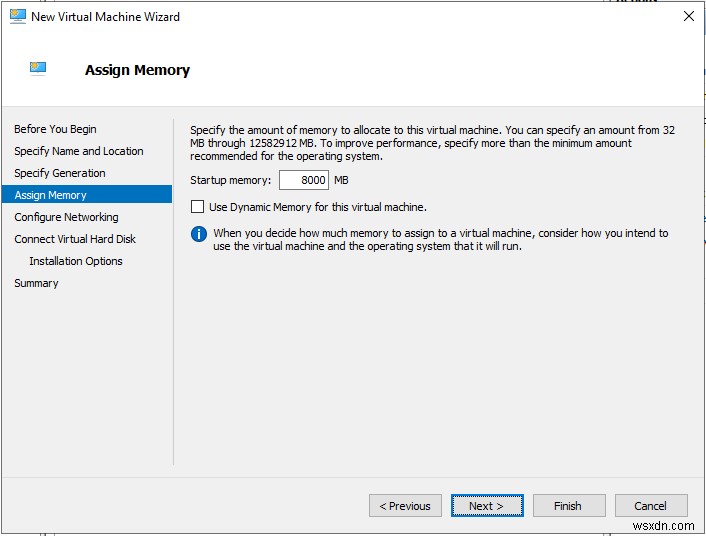Open Specify Name and Location step

click(x=79, y=151)
